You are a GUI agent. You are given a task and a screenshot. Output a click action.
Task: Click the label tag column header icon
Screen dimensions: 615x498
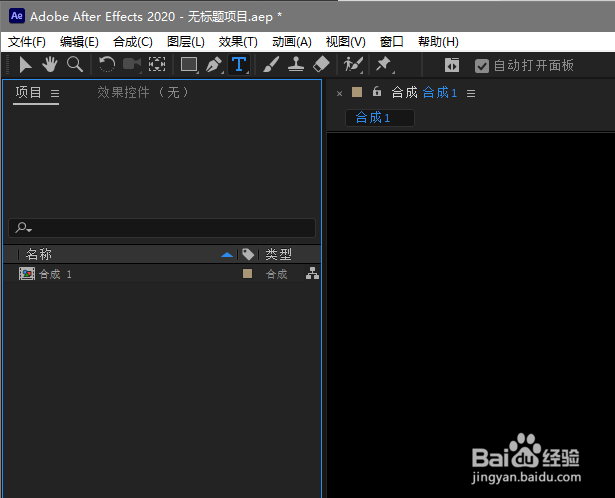coord(248,254)
